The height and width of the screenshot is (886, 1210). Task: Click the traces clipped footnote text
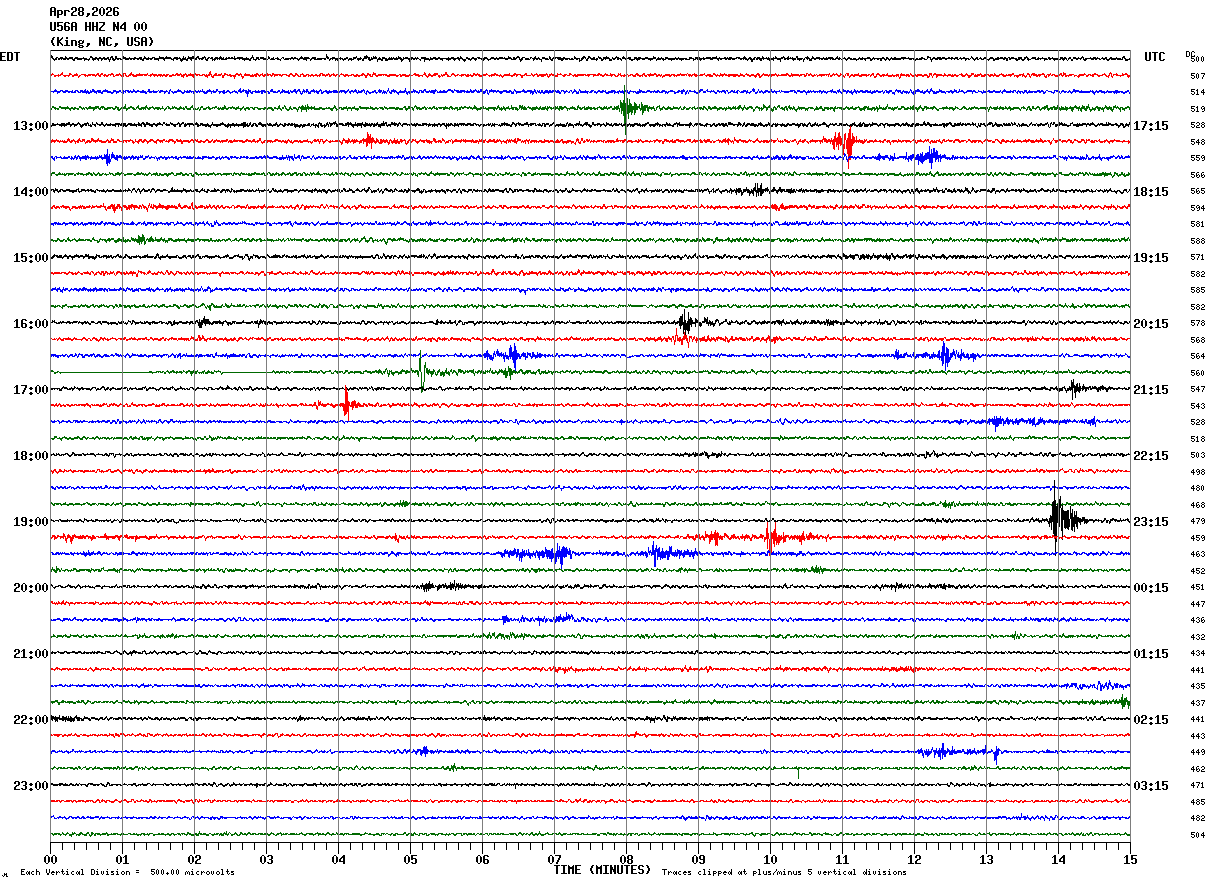[x=784, y=873]
